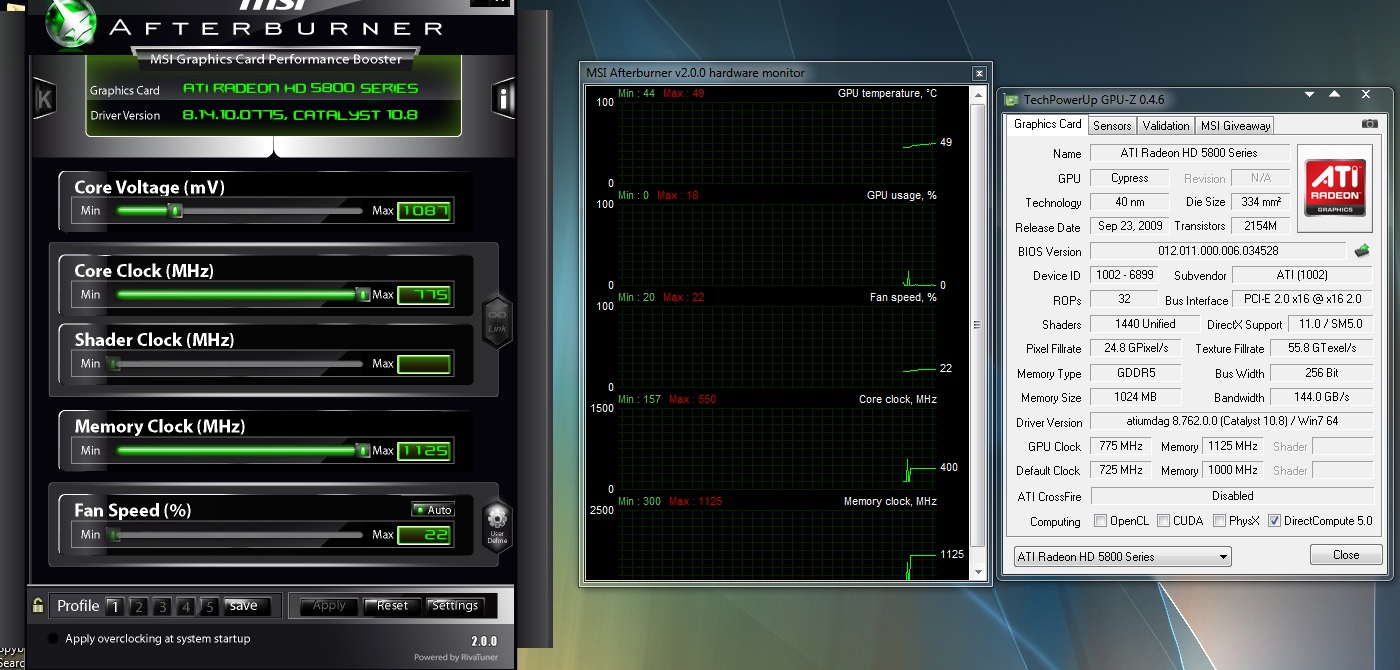Close GPU-Z using the title bar X
The width and height of the screenshot is (1400, 670).
pos(1366,94)
